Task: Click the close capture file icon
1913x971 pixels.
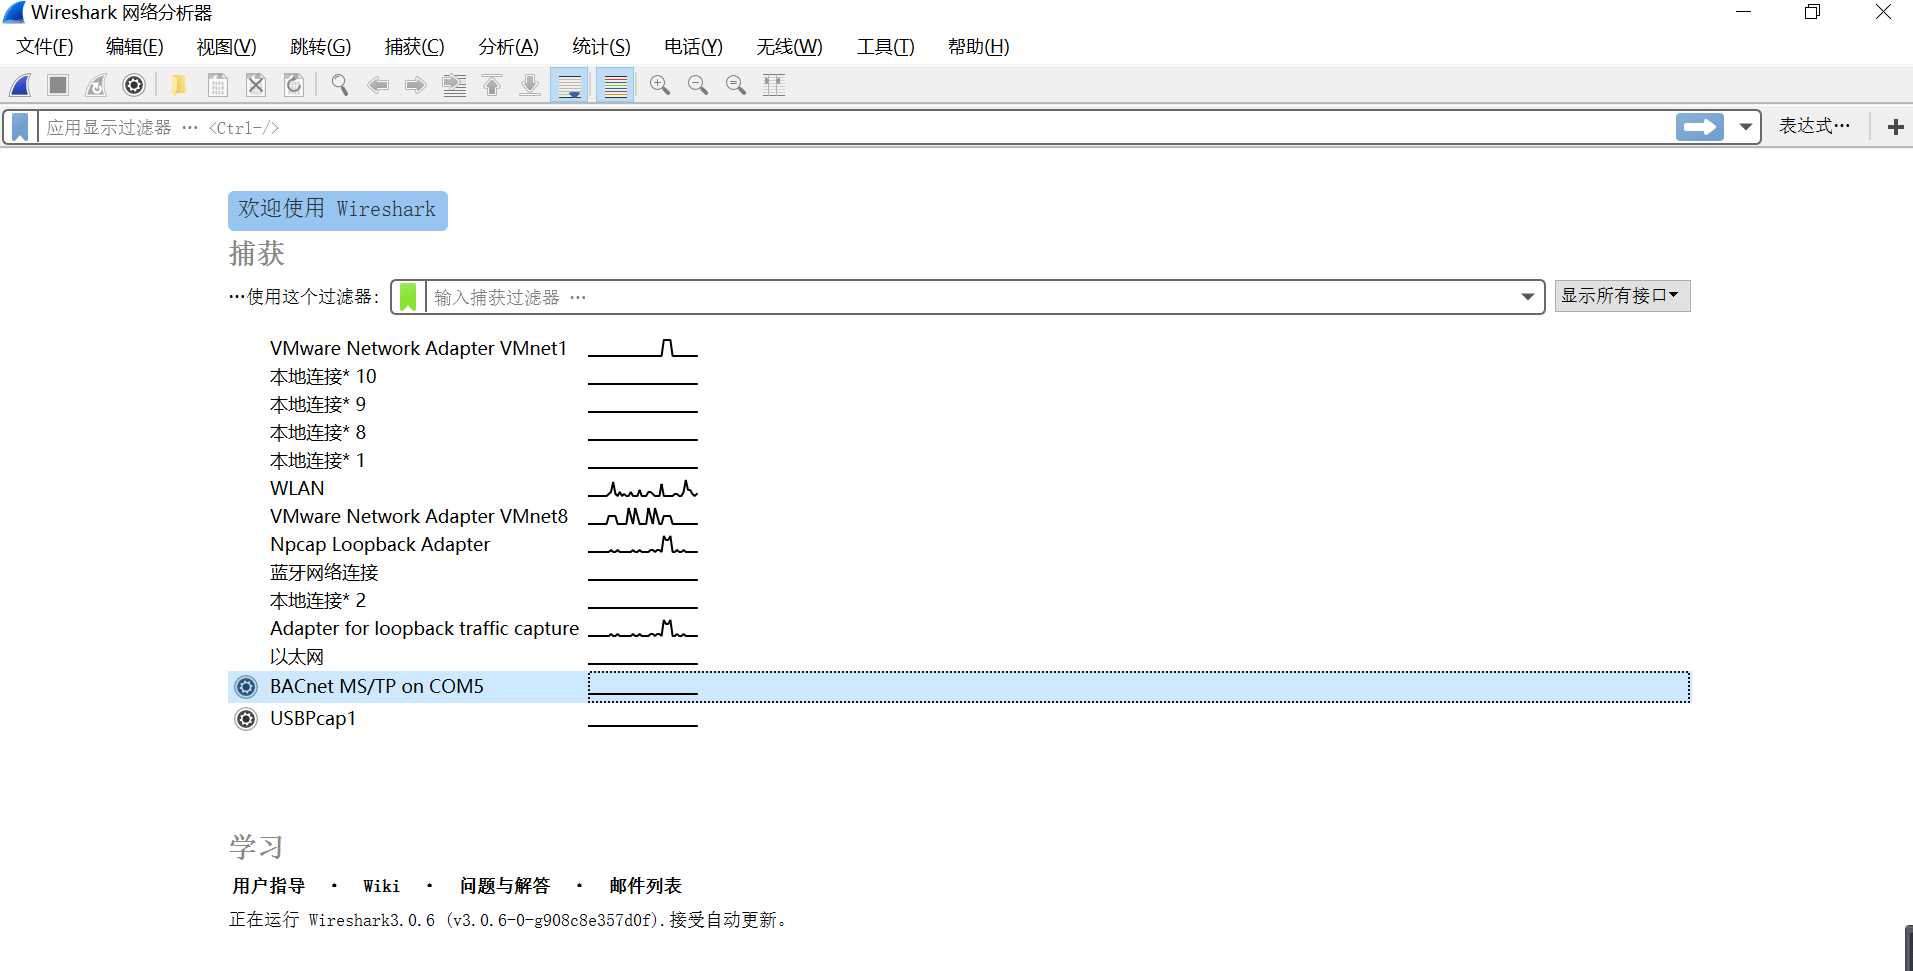Action: pos(256,85)
